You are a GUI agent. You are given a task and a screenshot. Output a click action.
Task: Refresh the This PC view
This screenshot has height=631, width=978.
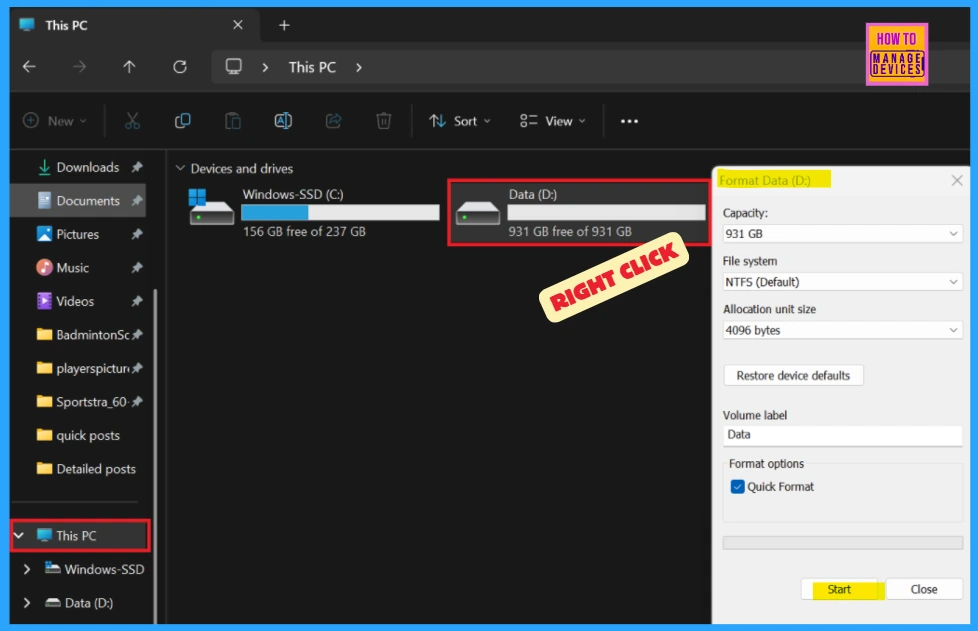point(180,67)
